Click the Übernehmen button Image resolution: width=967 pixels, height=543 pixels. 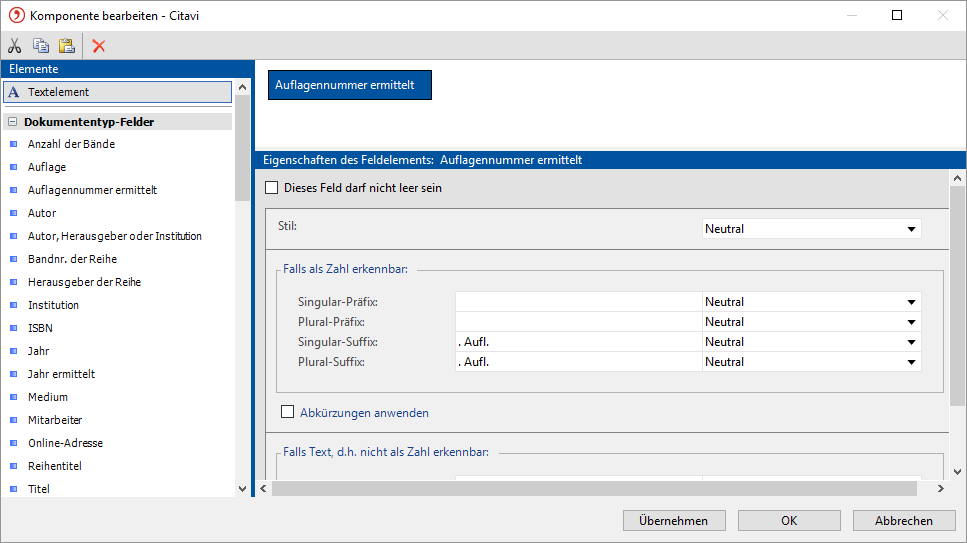[673, 521]
